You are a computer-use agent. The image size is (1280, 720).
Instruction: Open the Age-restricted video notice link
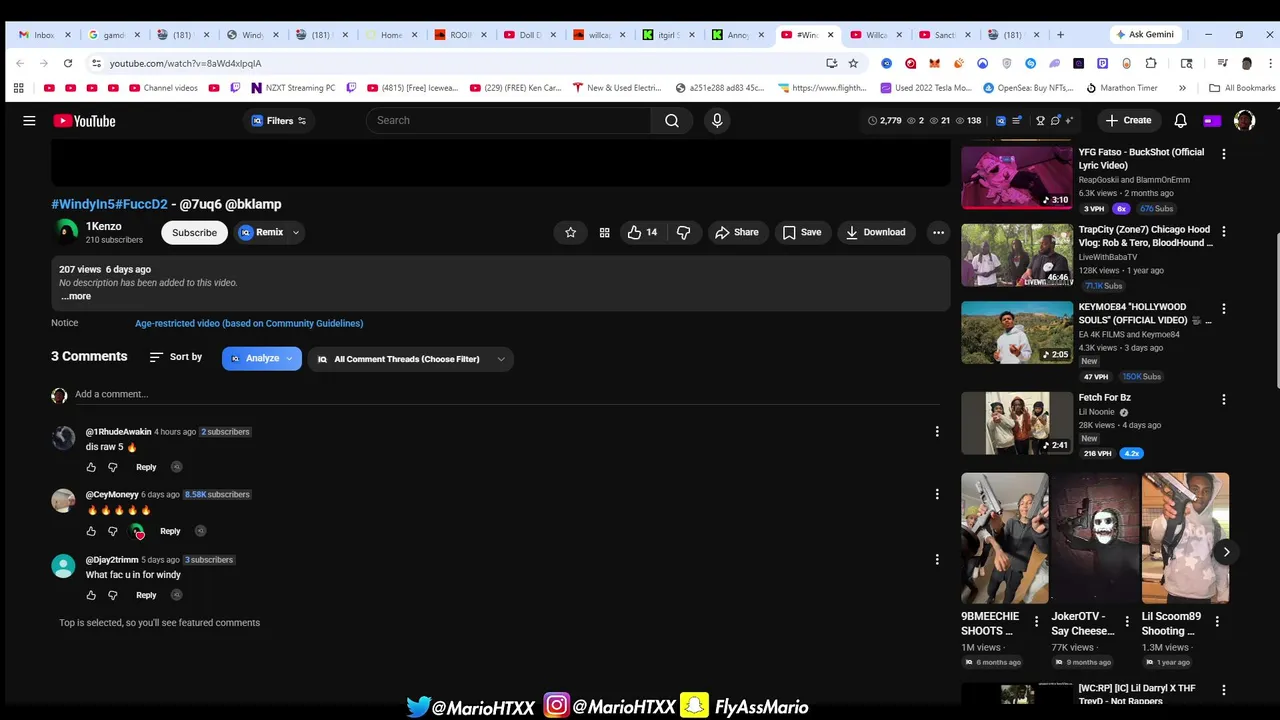pyautogui.click(x=249, y=323)
